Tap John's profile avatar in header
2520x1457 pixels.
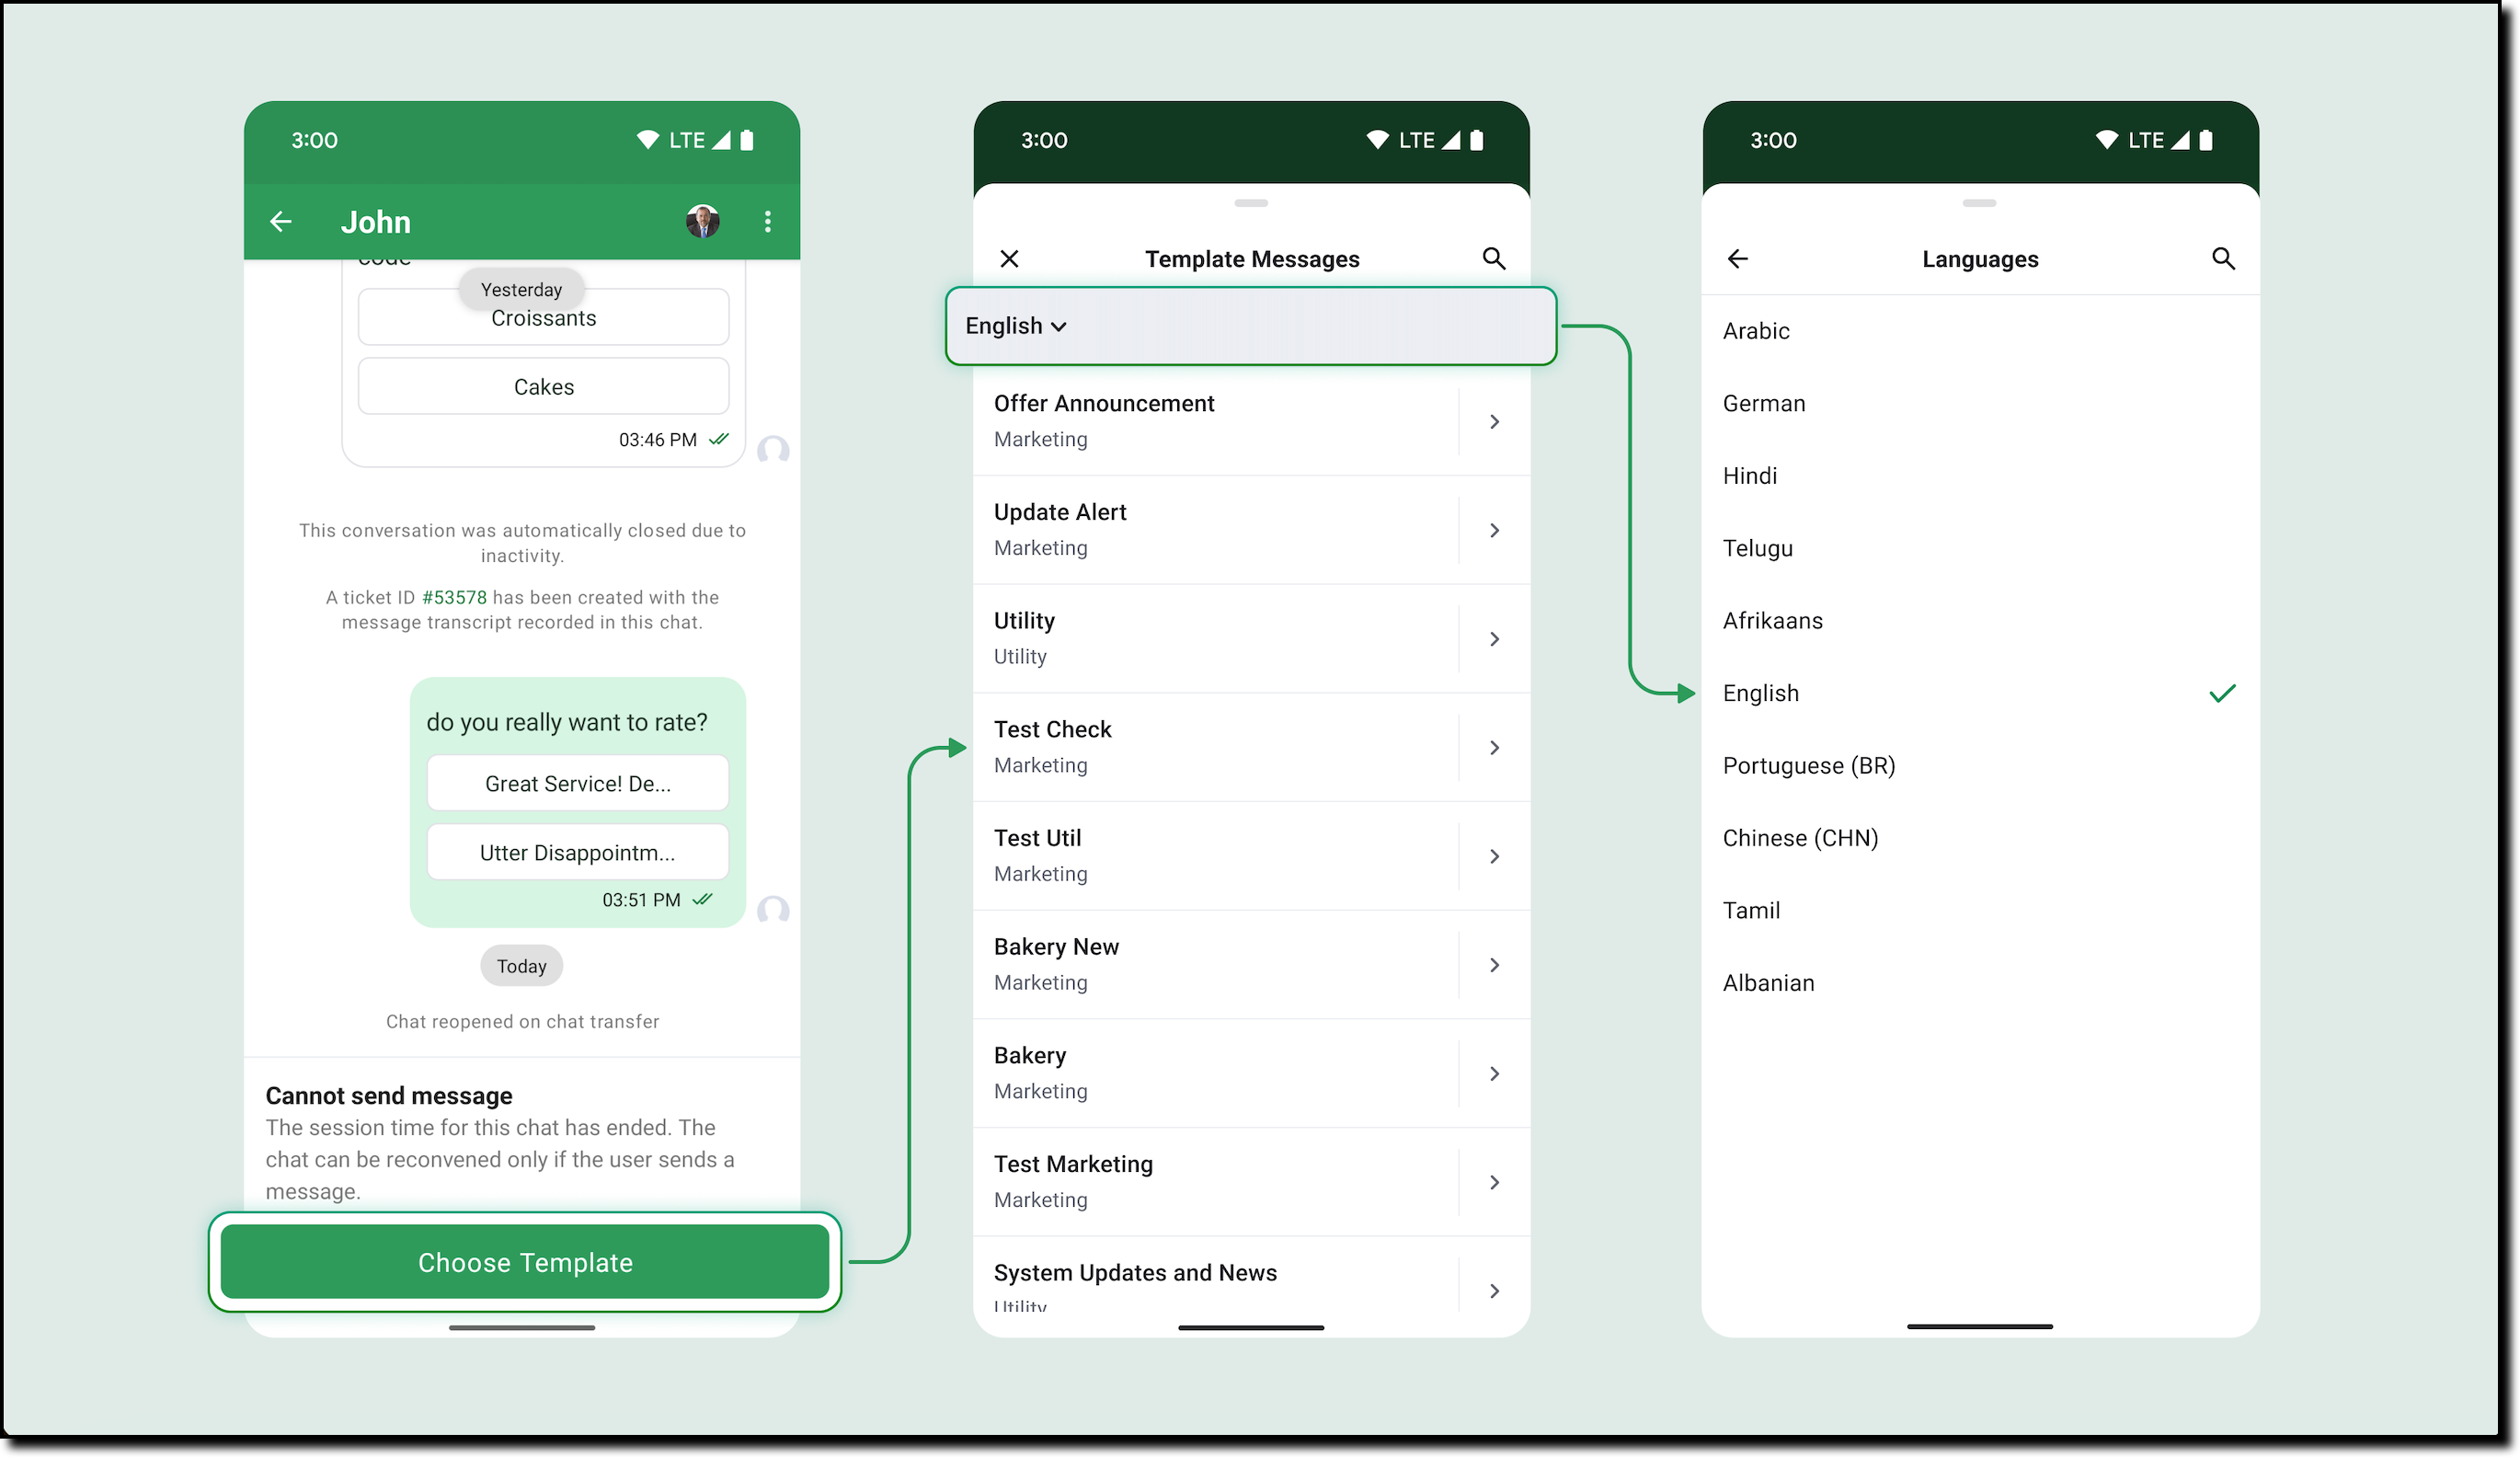tap(702, 221)
